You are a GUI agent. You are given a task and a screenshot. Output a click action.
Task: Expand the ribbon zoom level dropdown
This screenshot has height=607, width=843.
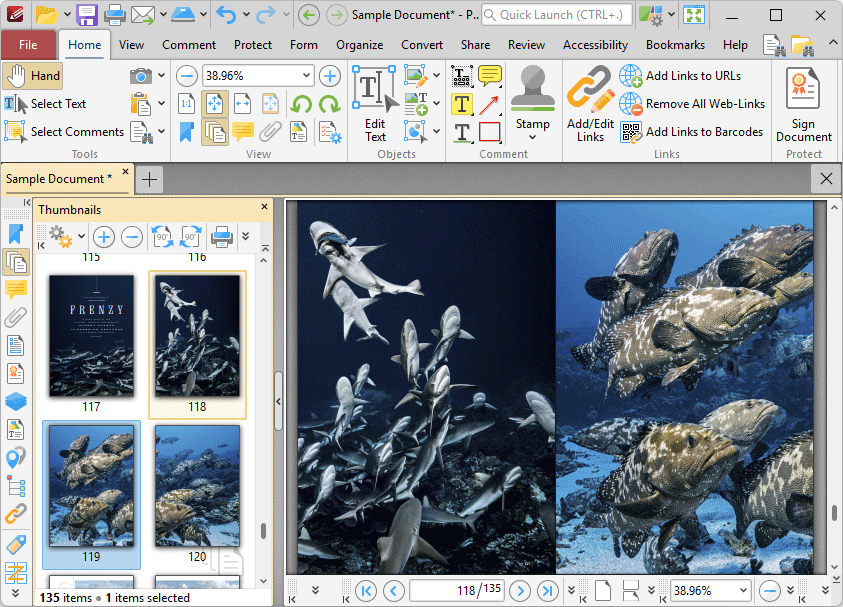click(x=306, y=76)
